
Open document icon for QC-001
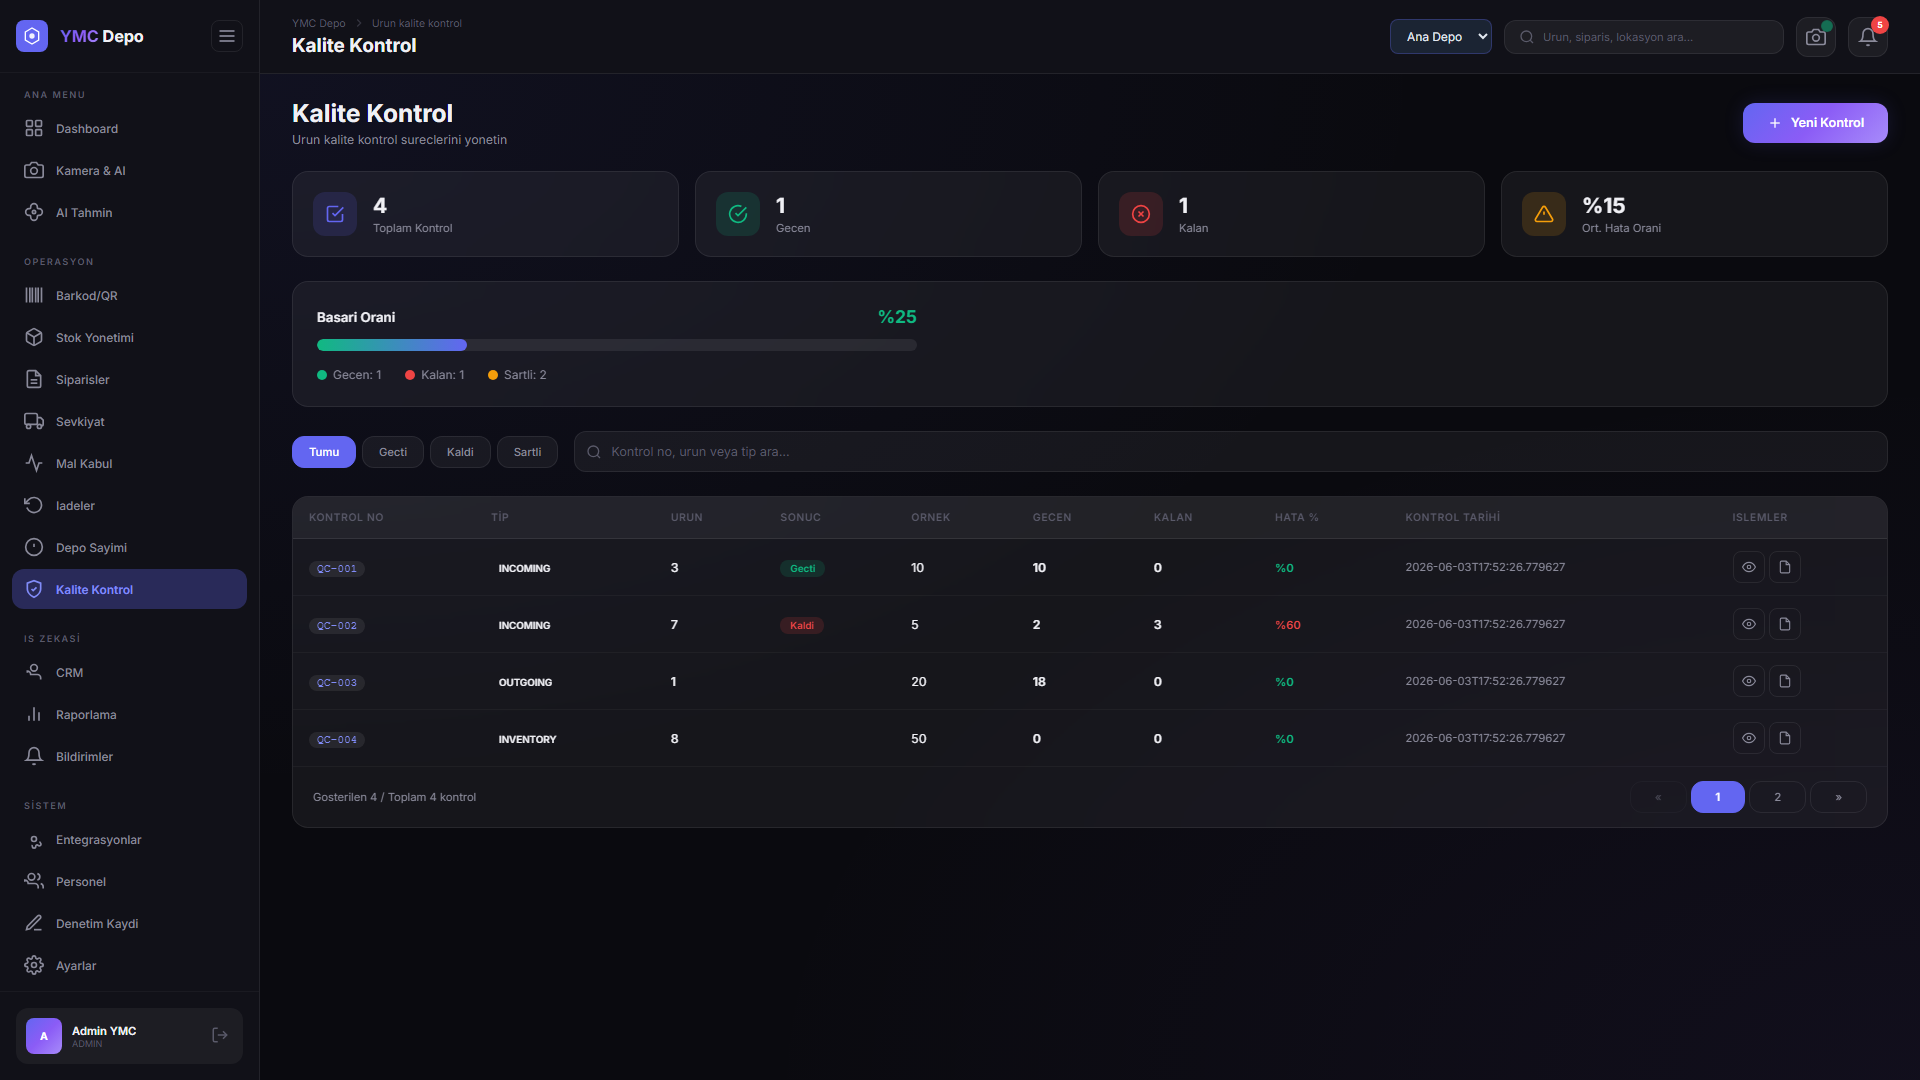1785,567
